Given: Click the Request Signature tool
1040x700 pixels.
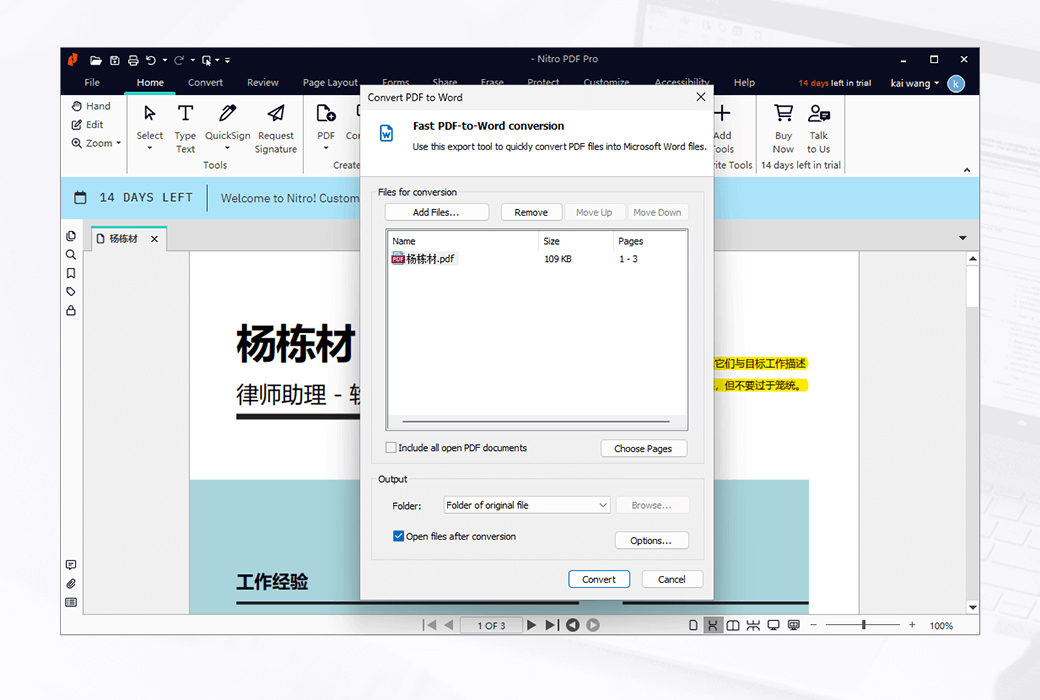Looking at the screenshot, I should [275, 124].
